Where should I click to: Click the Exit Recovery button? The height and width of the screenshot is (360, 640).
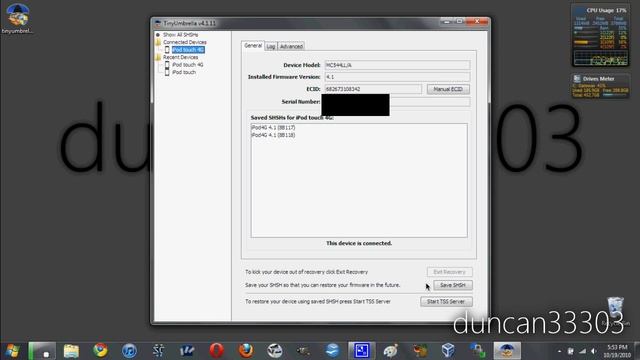tap(449, 272)
